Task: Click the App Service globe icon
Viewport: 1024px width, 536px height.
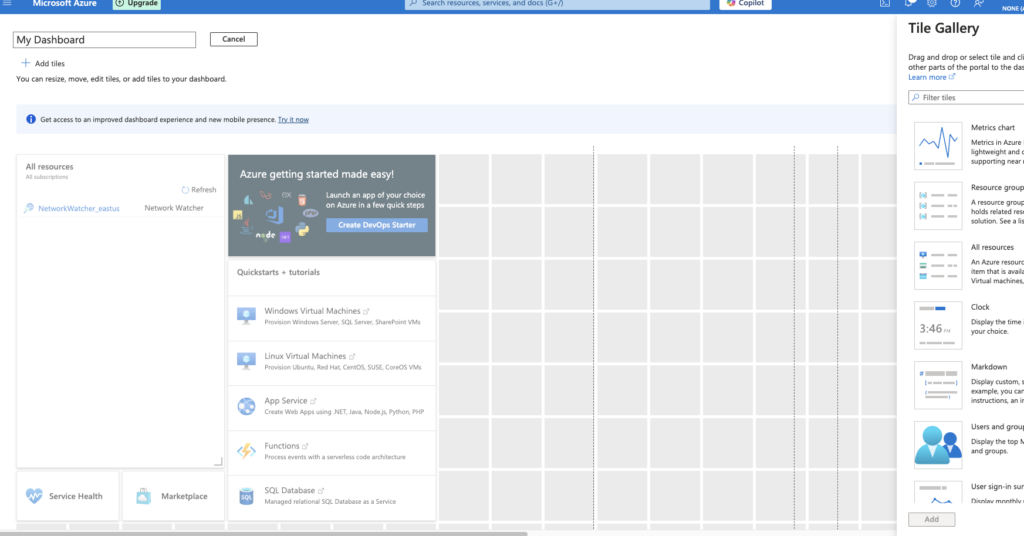Action: click(246, 406)
